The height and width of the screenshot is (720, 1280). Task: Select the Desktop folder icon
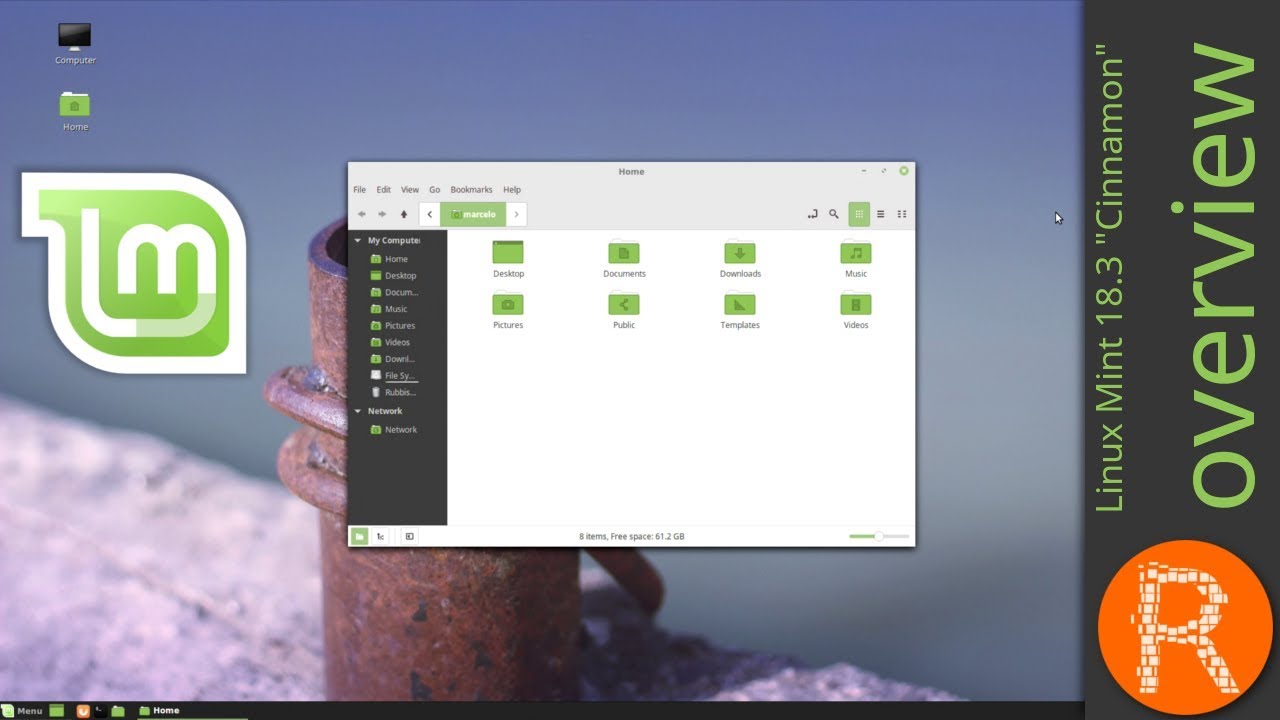(x=508, y=252)
